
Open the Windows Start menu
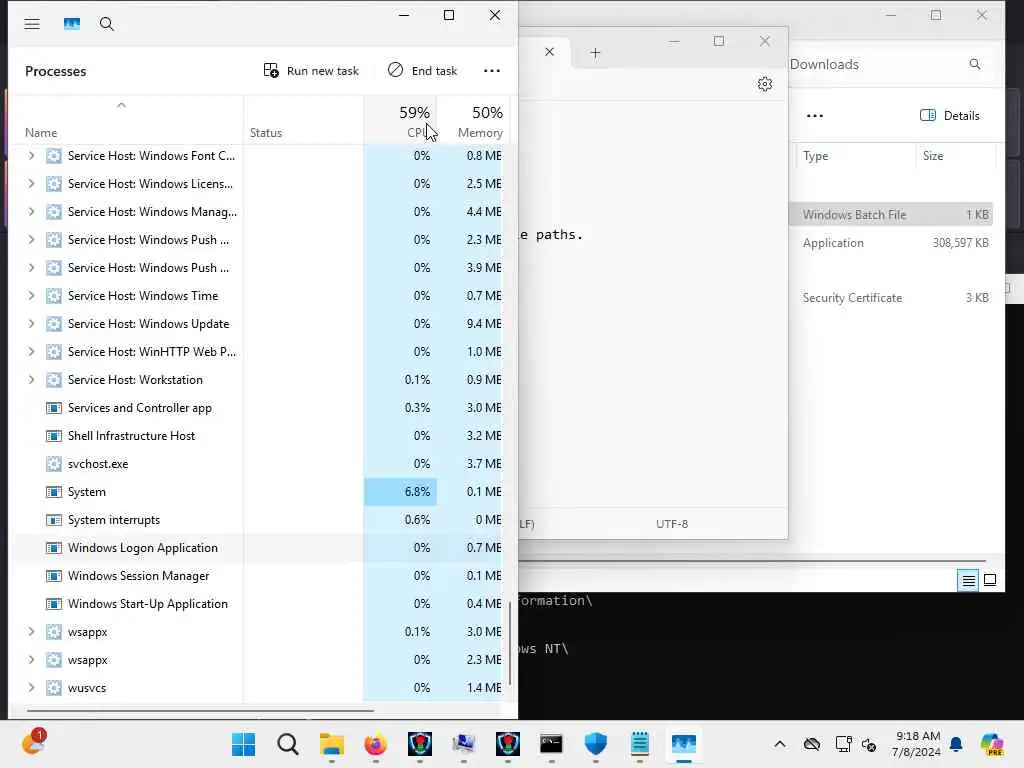point(244,744)
